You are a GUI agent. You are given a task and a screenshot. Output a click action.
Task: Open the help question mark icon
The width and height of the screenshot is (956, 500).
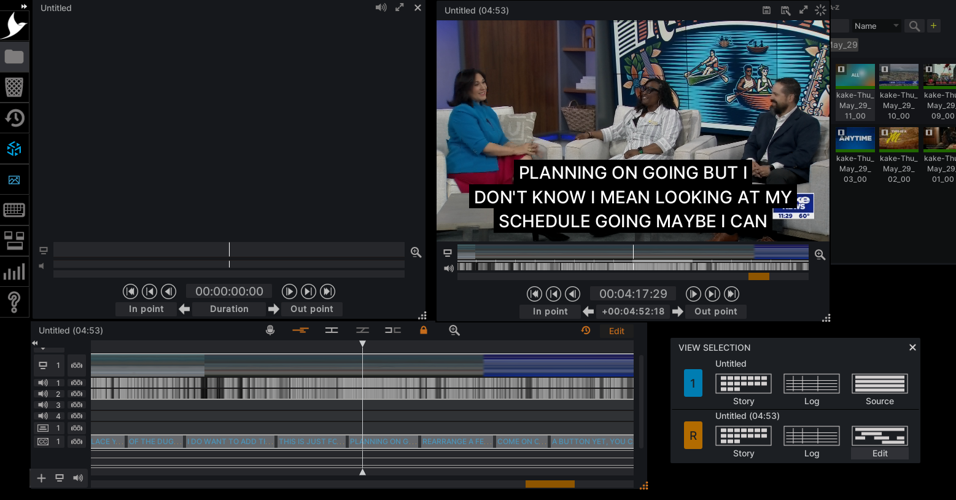point(14,301)
